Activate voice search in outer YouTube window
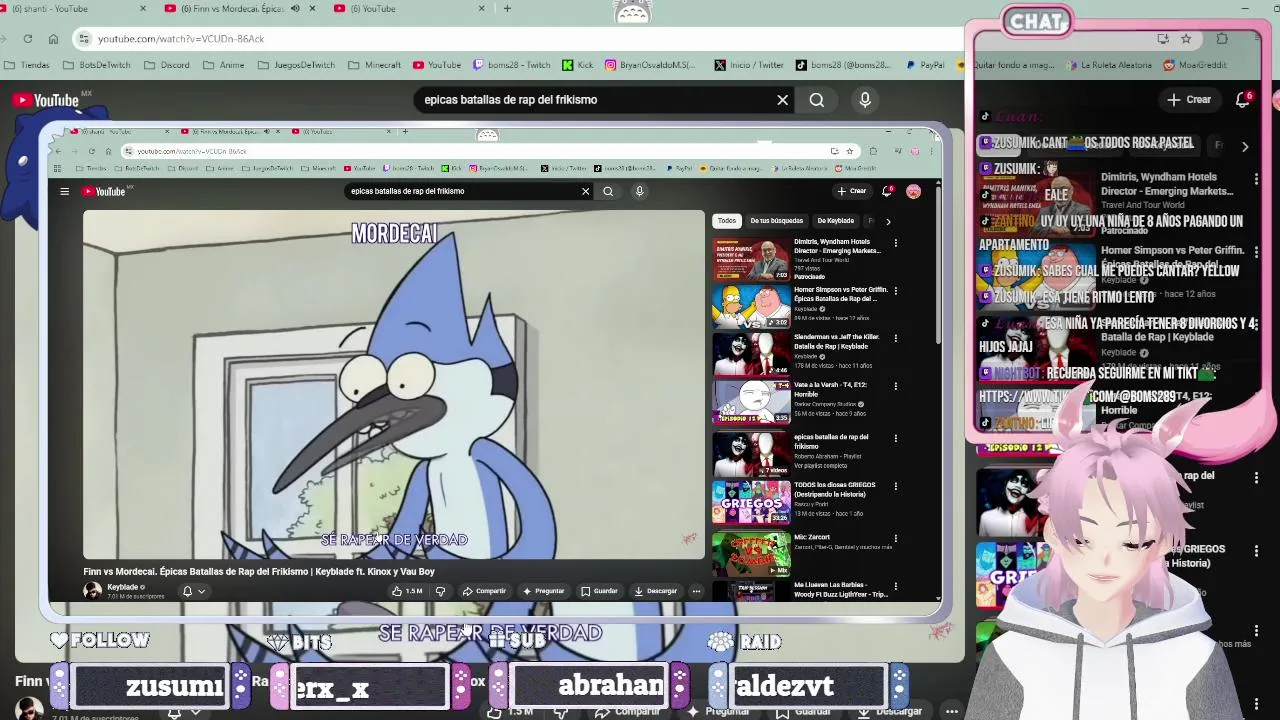The height and width of the screenshot is (720, 1280). tap(865, 100)
